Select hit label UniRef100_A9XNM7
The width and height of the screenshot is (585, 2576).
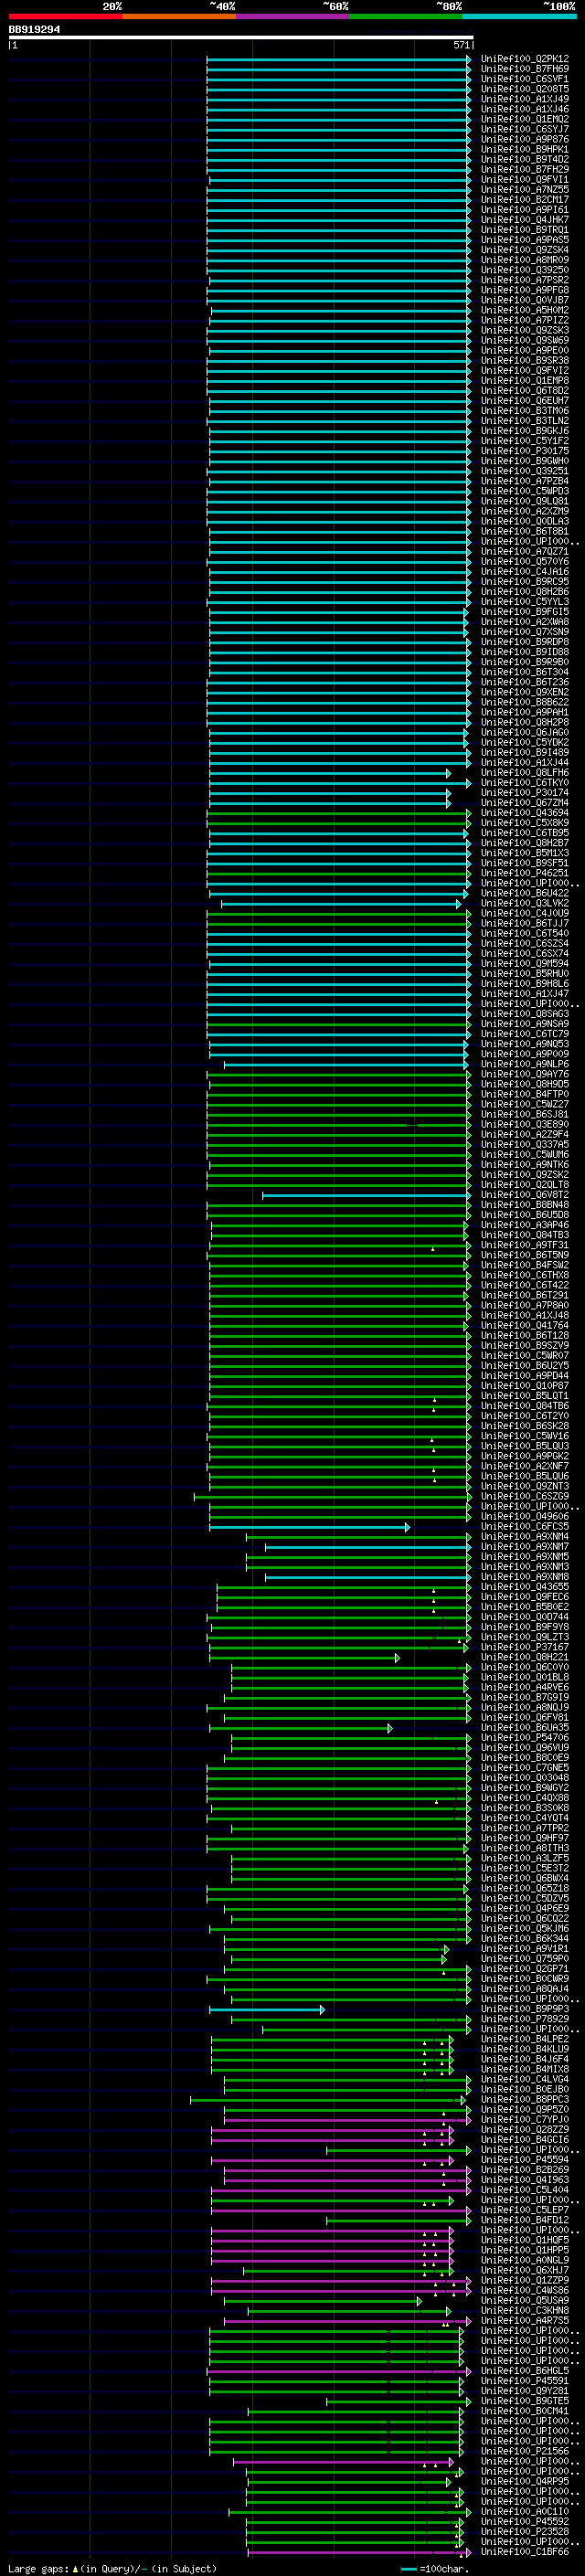point(525,1547)
